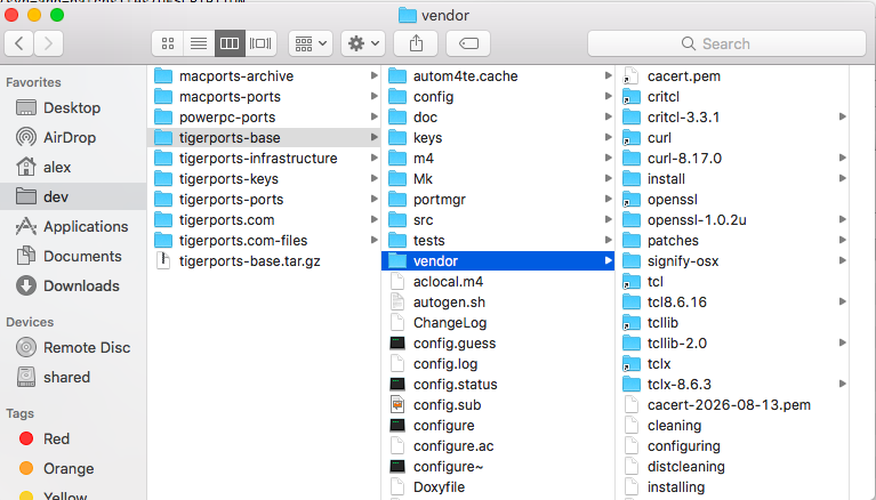Switch to list view mode
The width and height of the screenshot is (876, 500).
click(199, 44)
